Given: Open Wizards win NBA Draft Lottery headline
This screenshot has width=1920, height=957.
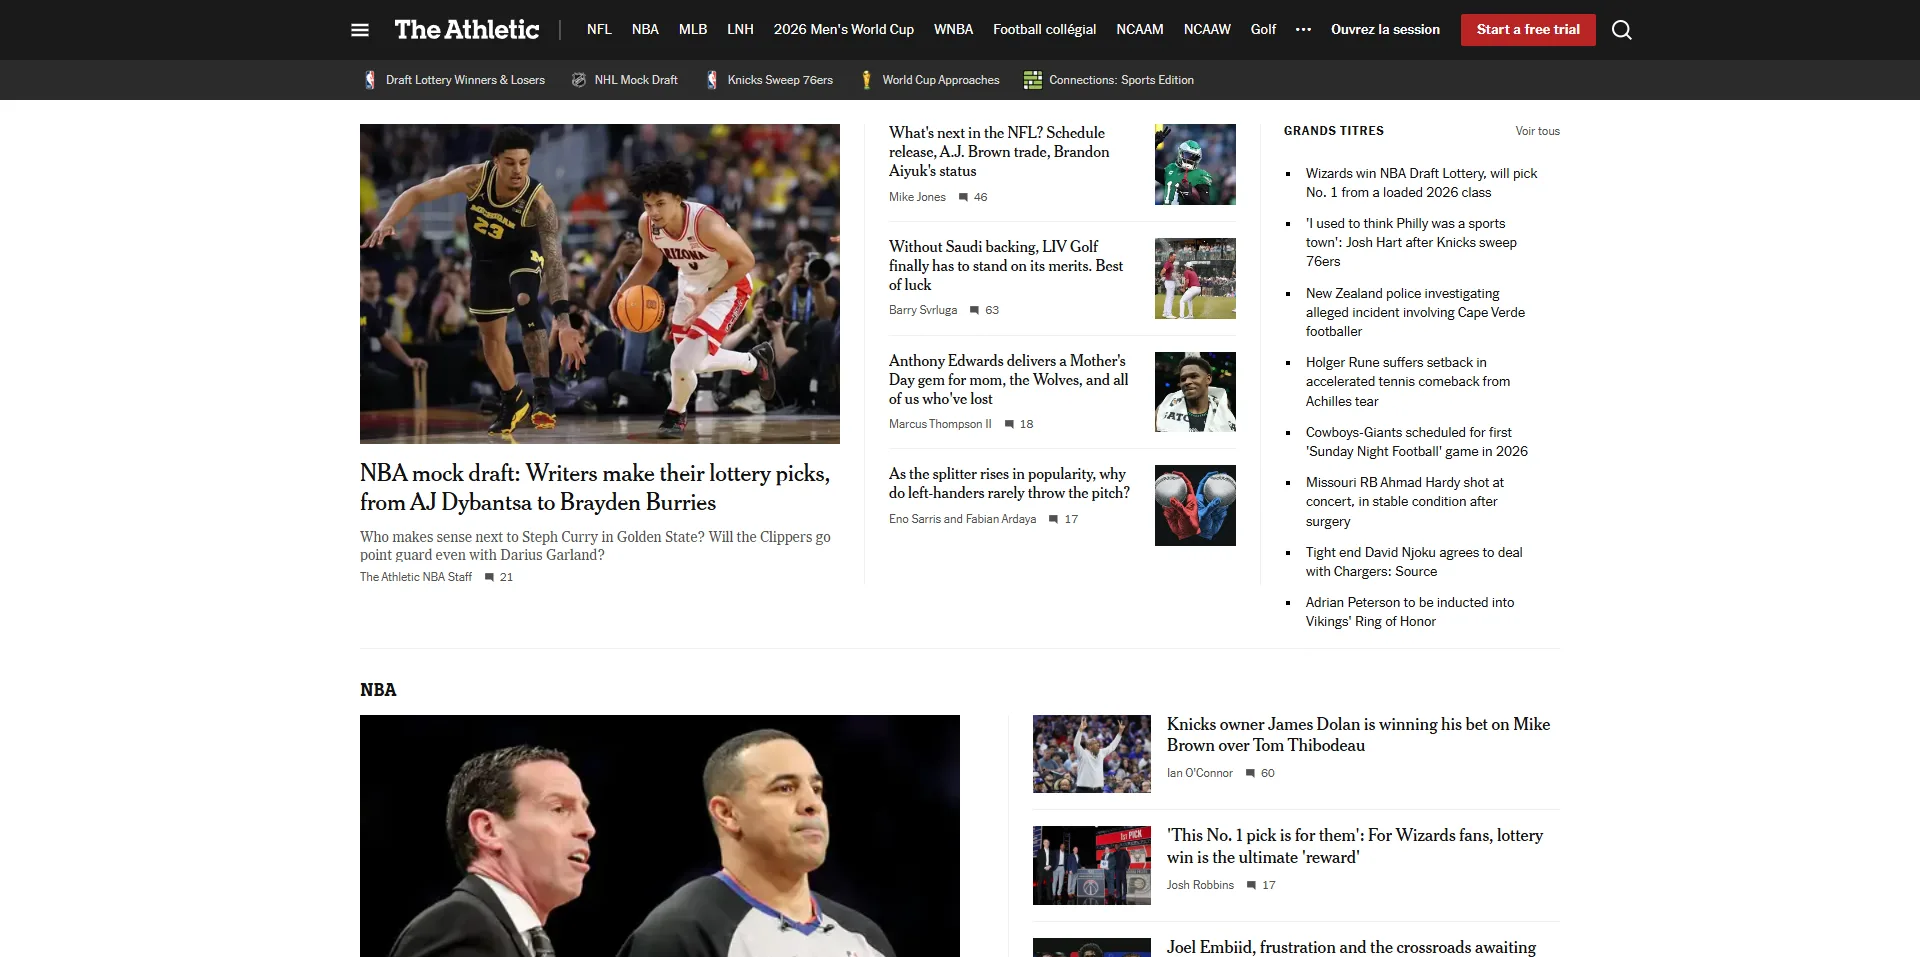Looking at the screenshot, I should (x=1421, y=183).
